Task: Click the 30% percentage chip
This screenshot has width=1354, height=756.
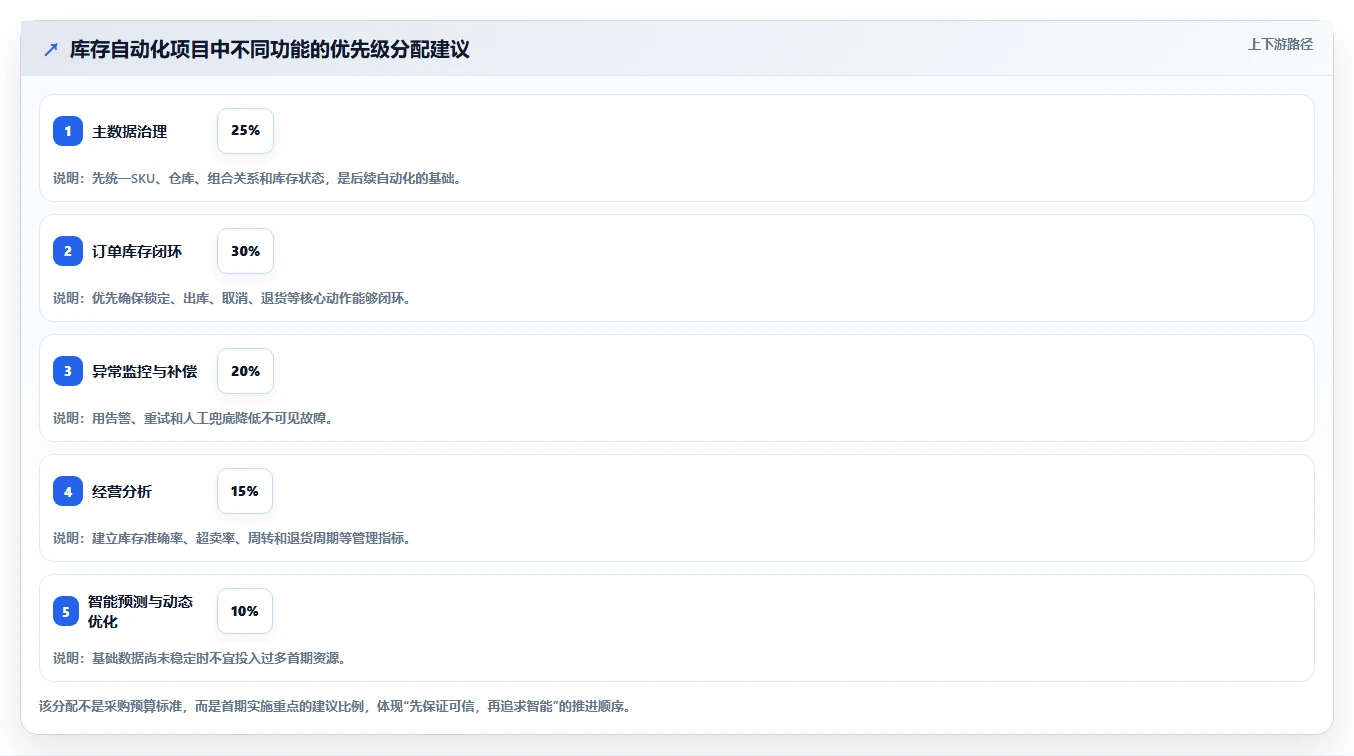Action: [x=245, y=251]
